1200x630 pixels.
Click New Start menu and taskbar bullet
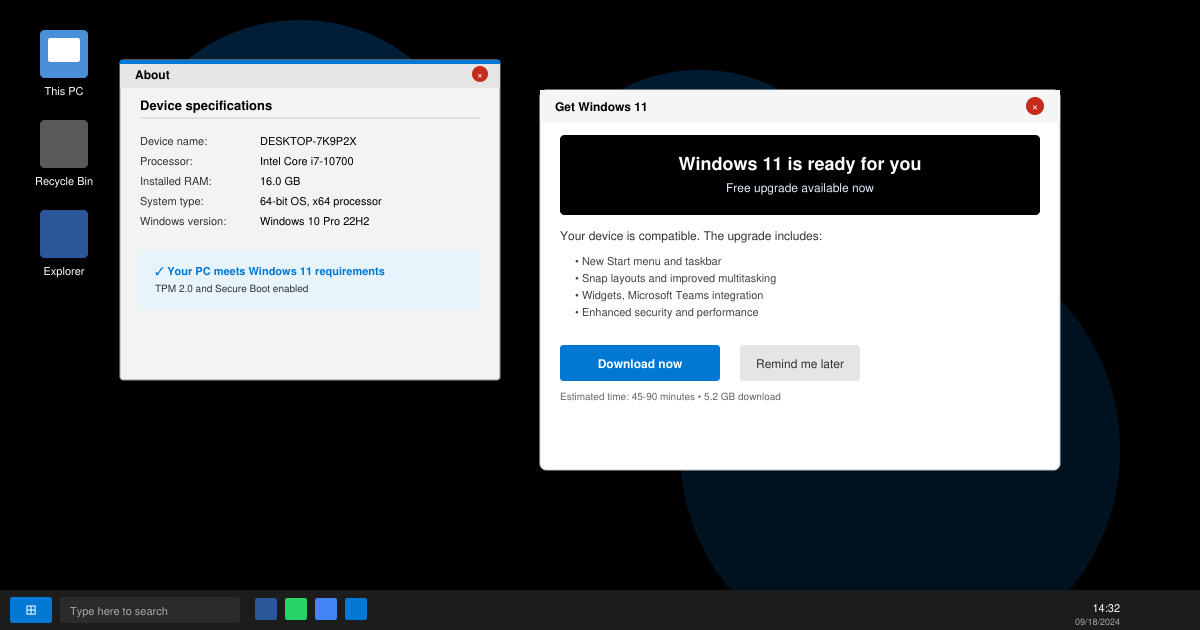(x=648, y=261)
